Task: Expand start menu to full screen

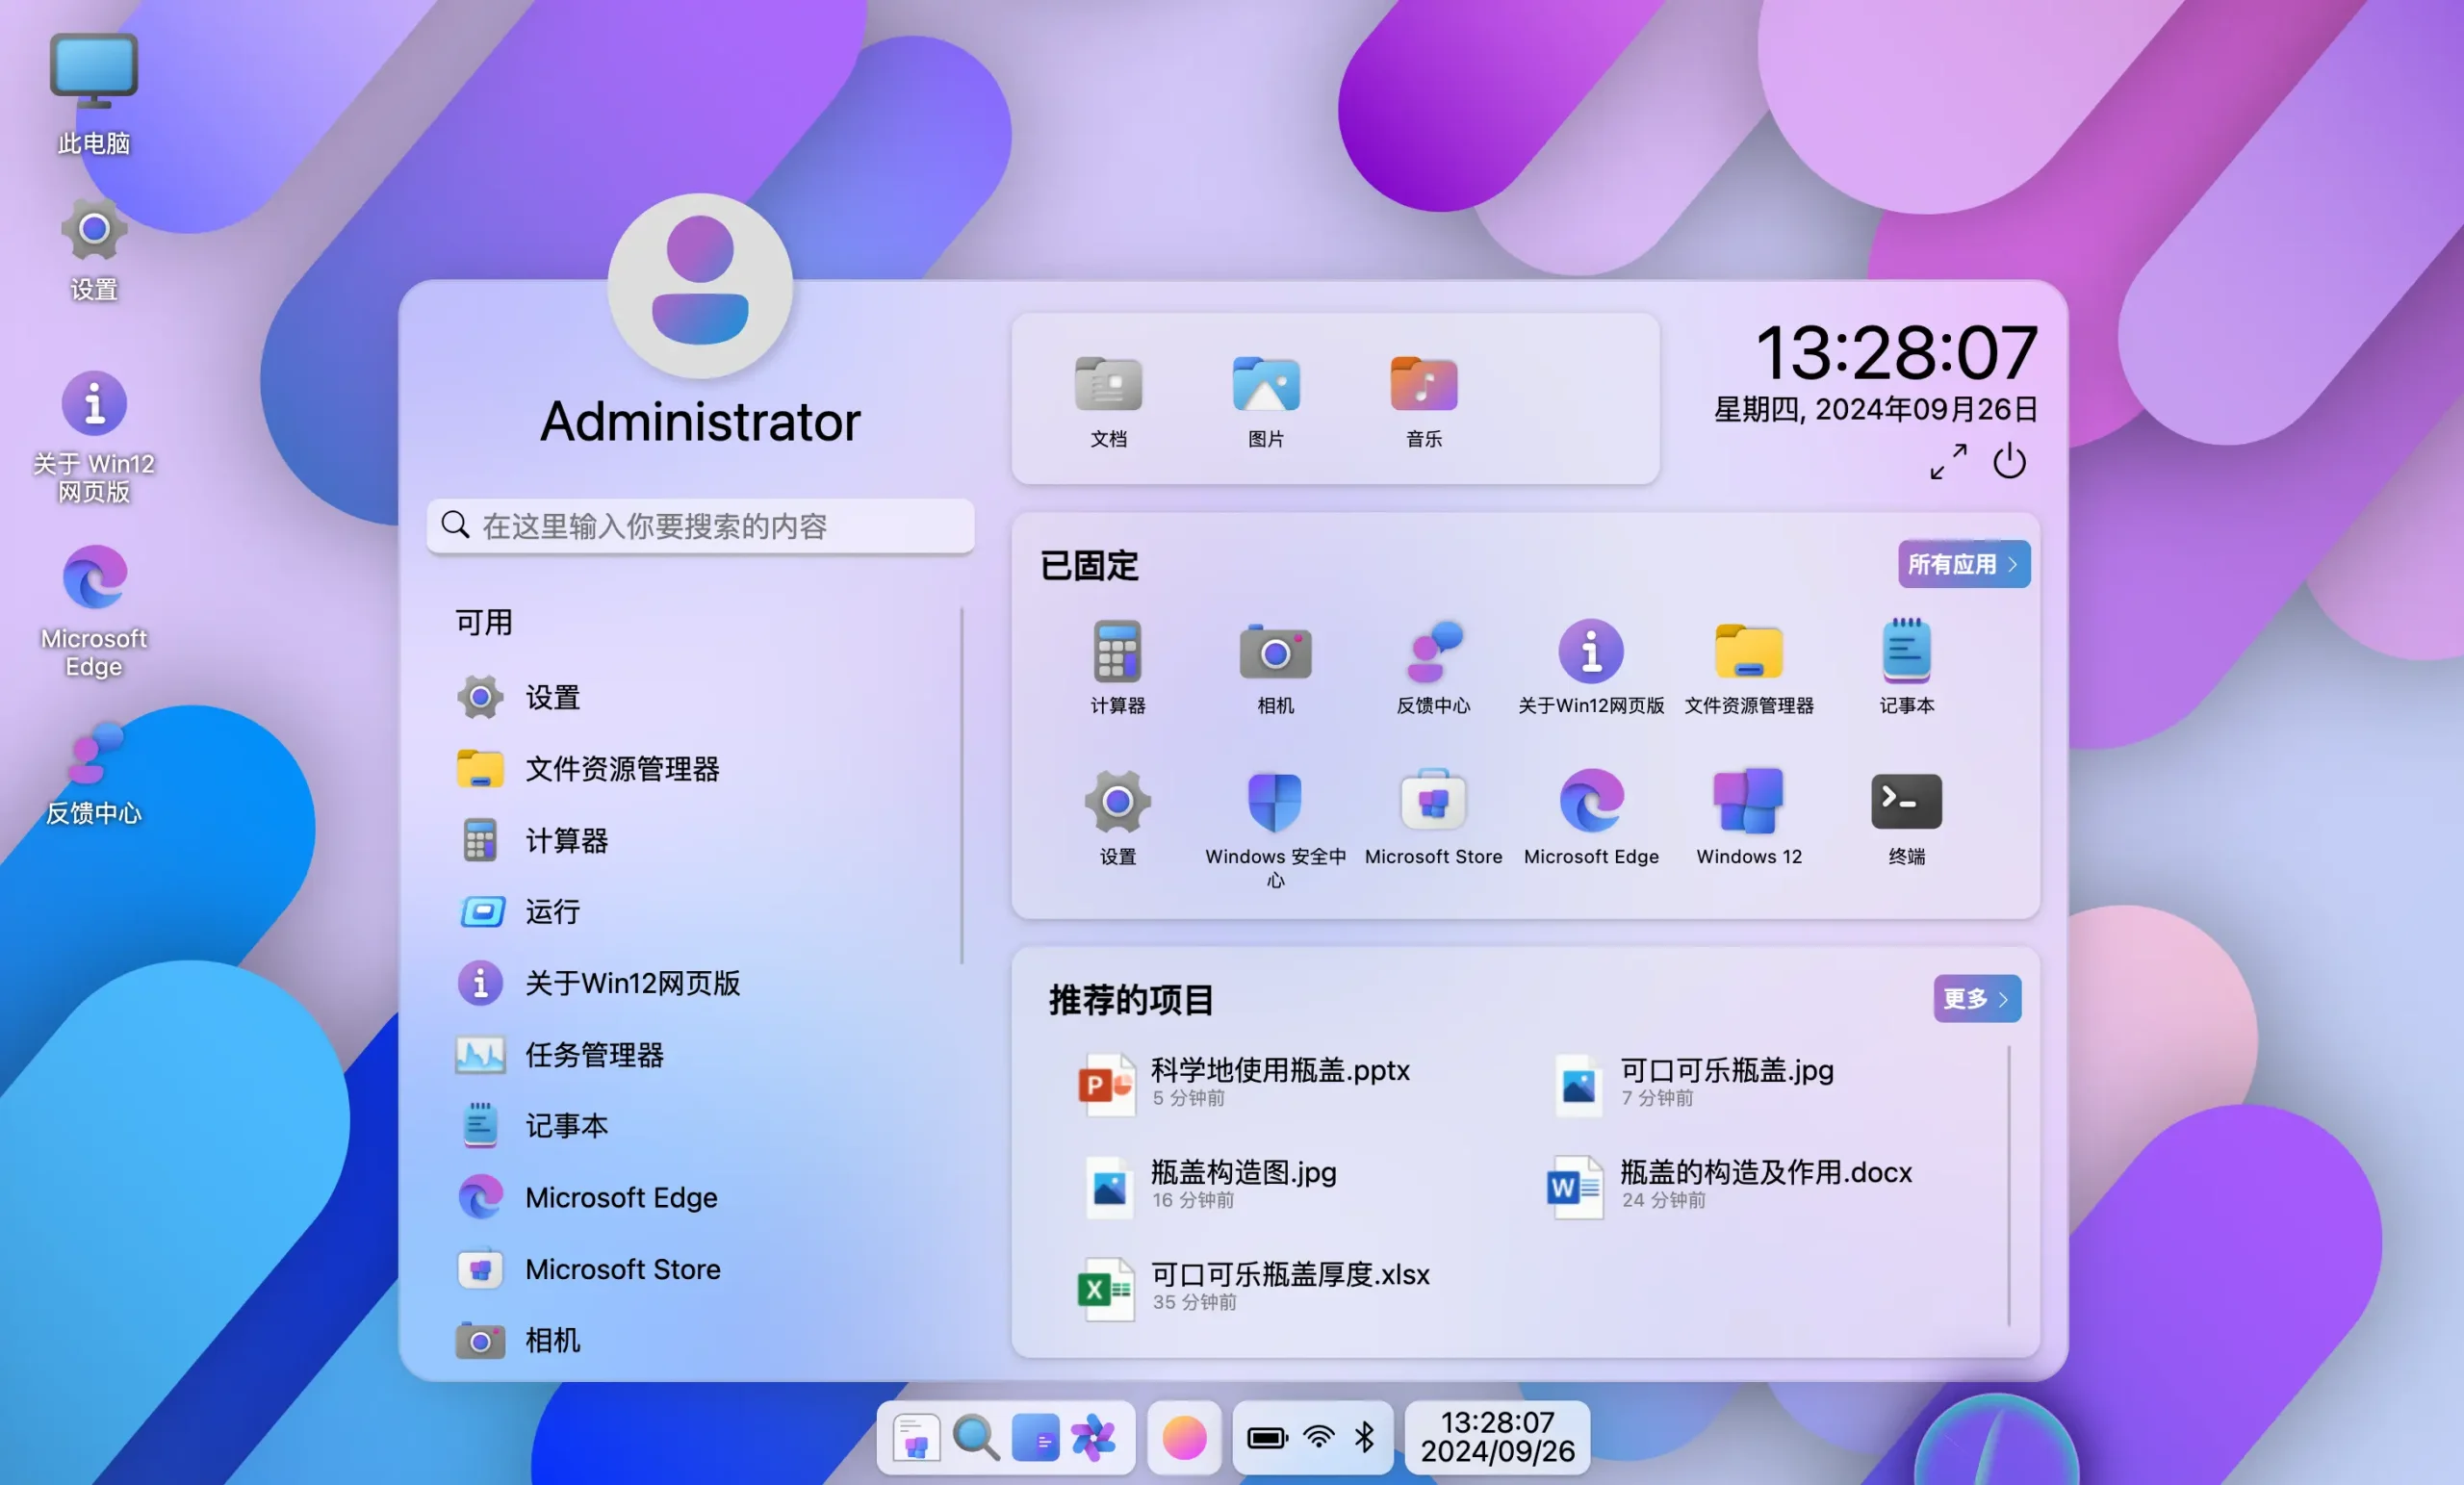Action: point(1948,462)
